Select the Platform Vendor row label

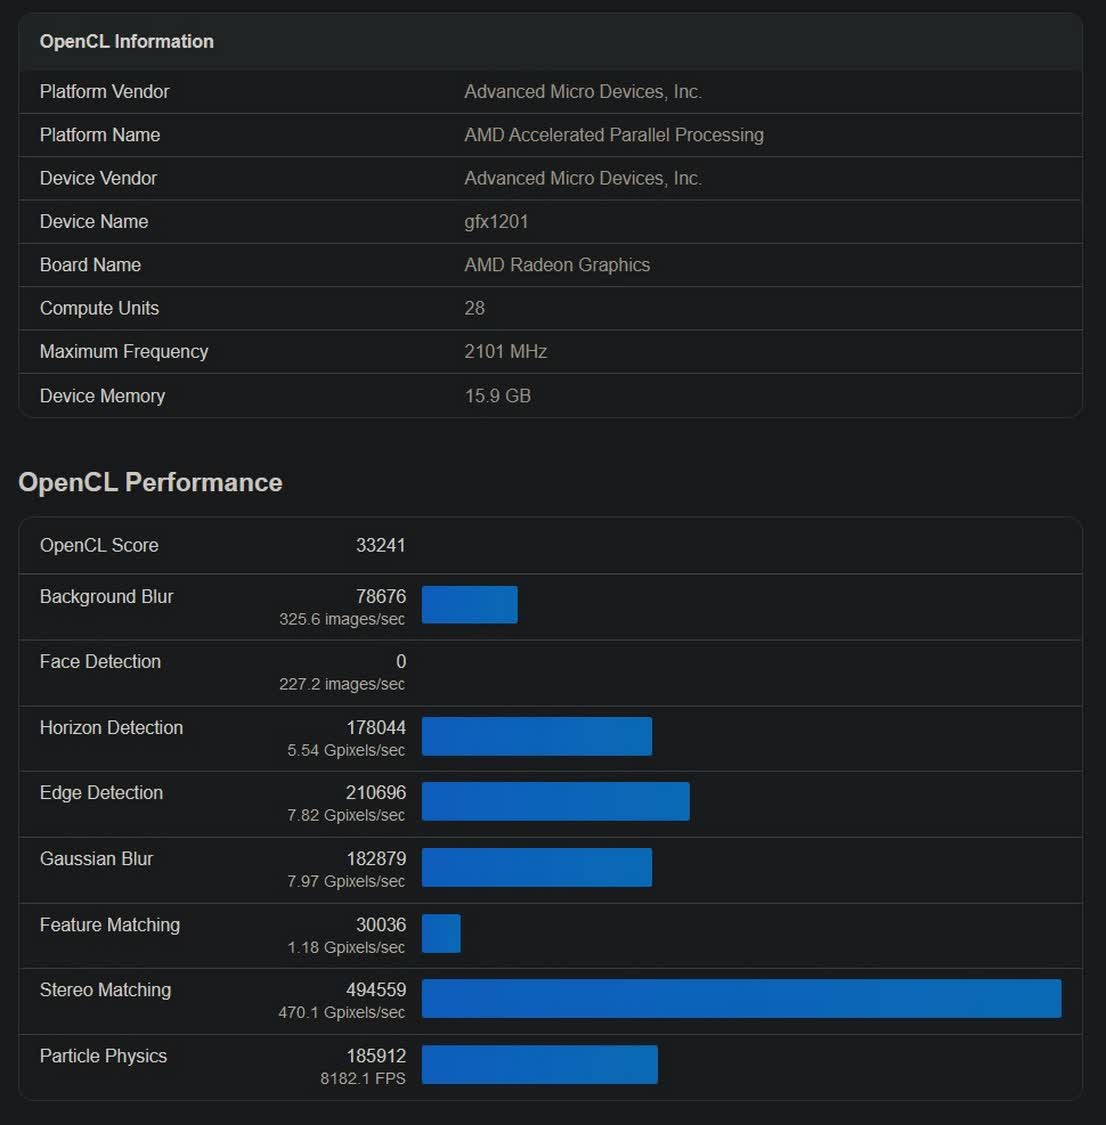pyautogui.click(x=104, y=91)
